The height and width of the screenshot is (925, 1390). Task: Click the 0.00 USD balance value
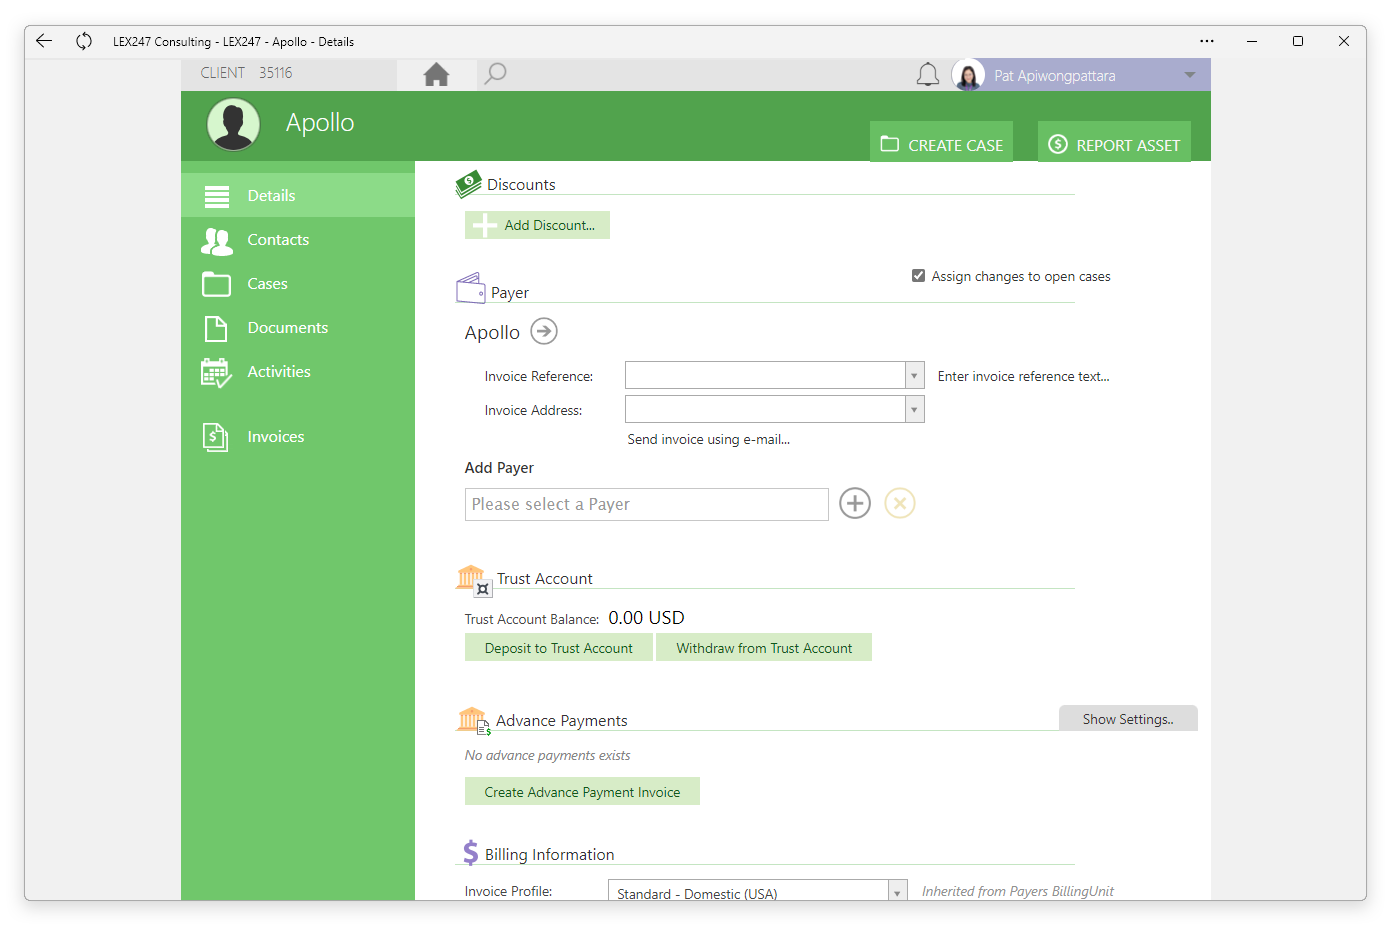pos(646,617)
